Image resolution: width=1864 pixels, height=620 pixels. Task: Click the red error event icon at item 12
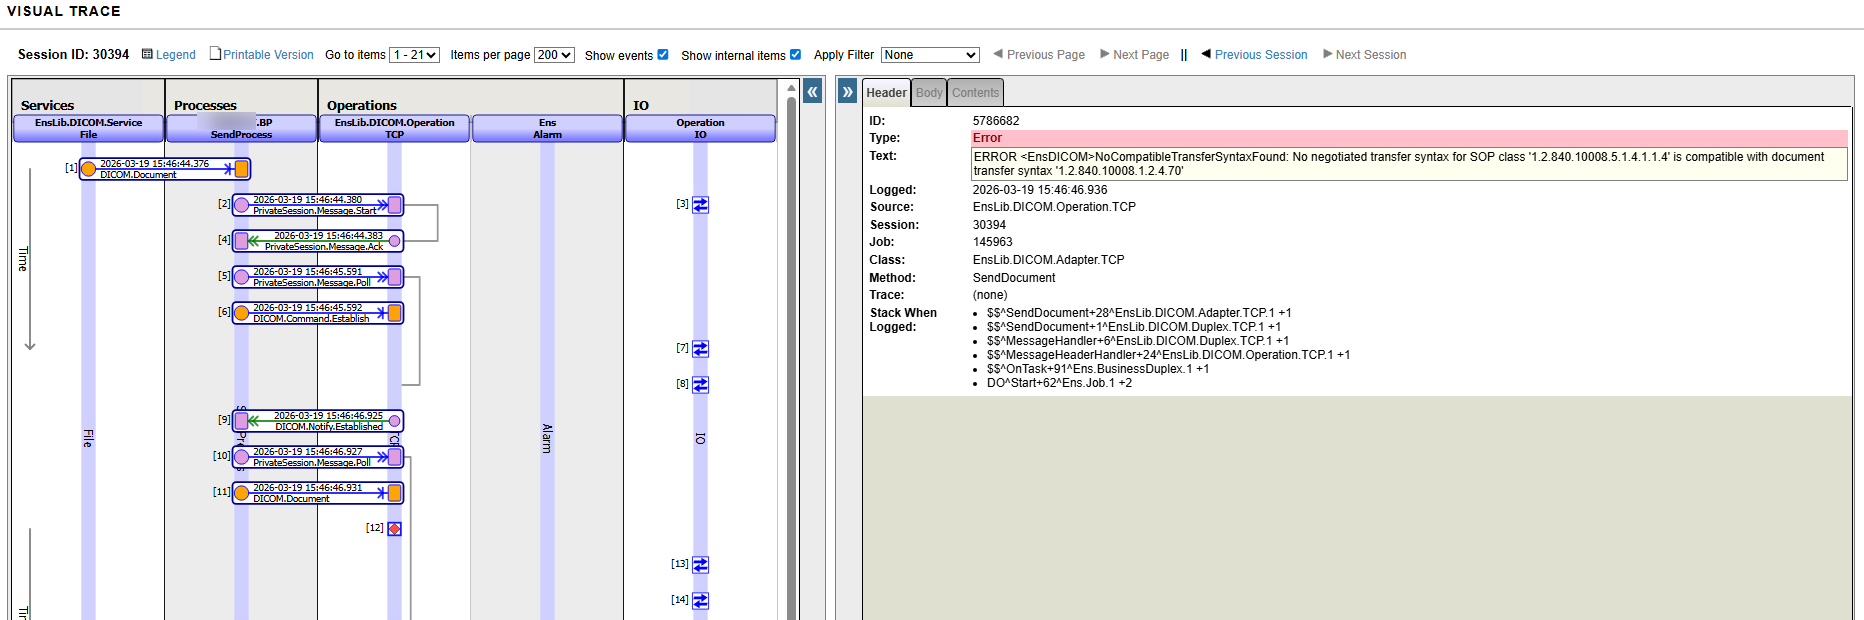(395, 529)
